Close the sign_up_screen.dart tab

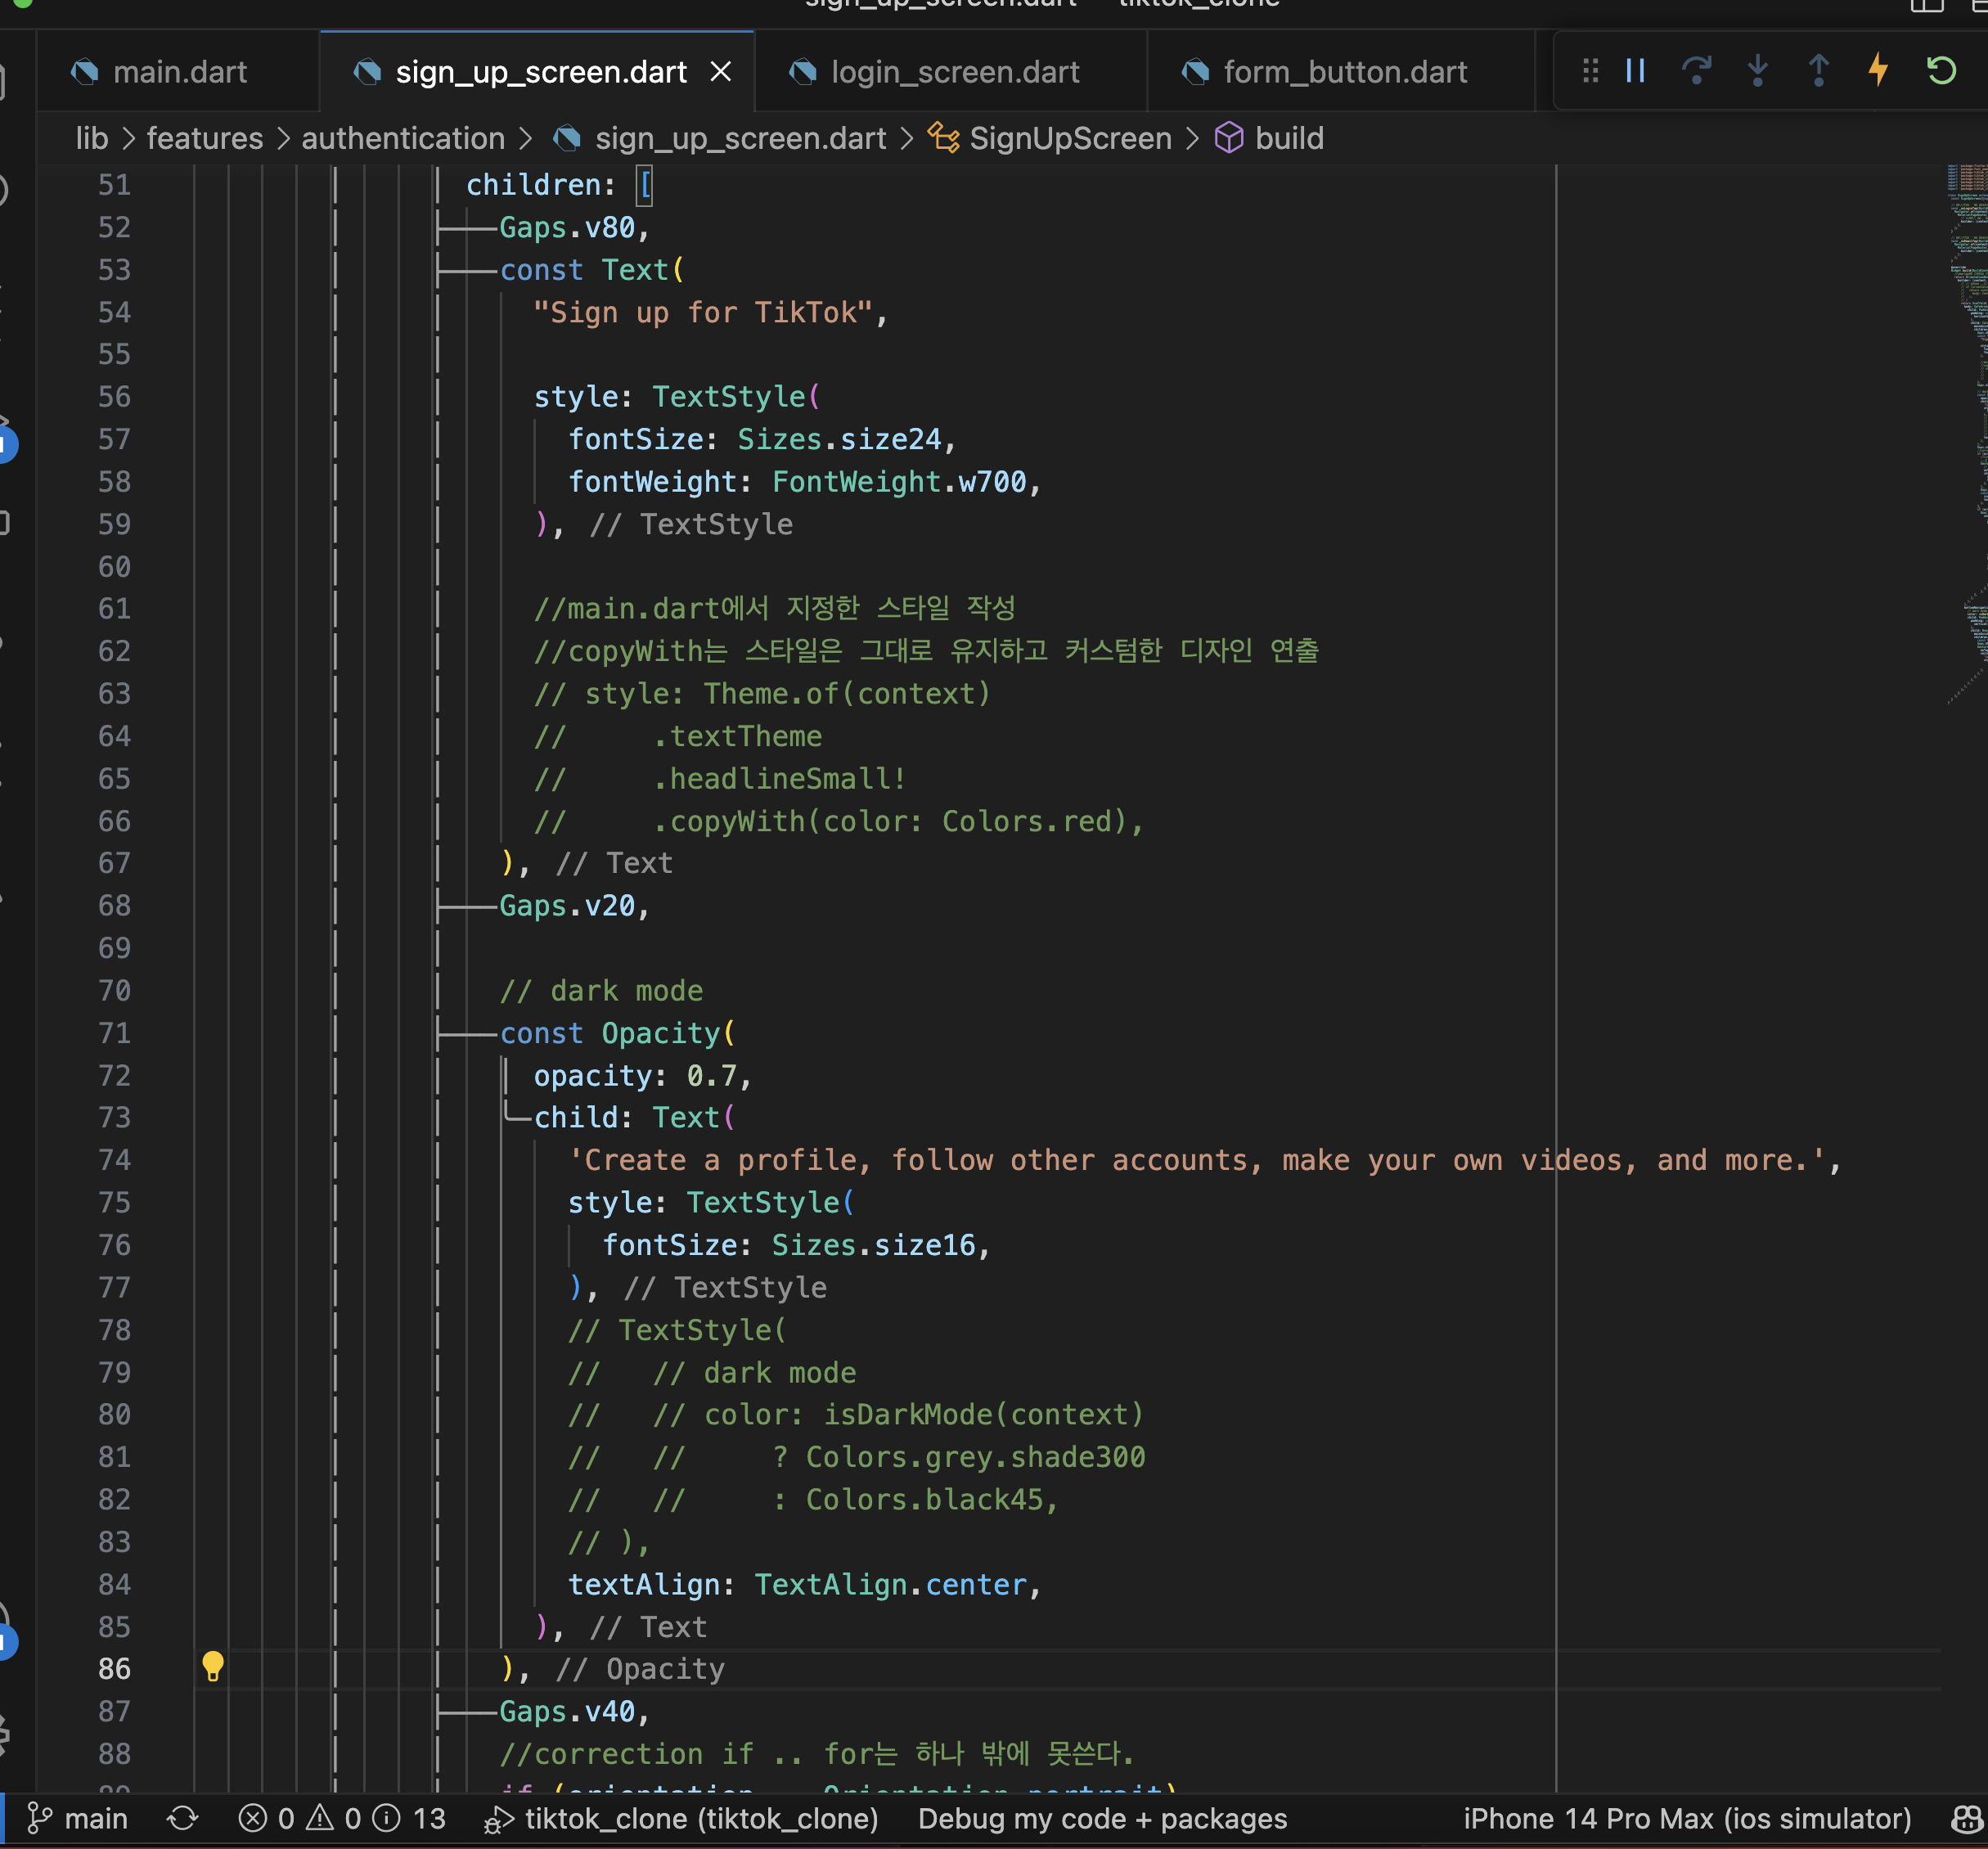pyautogui.click(x=720, y=72)
